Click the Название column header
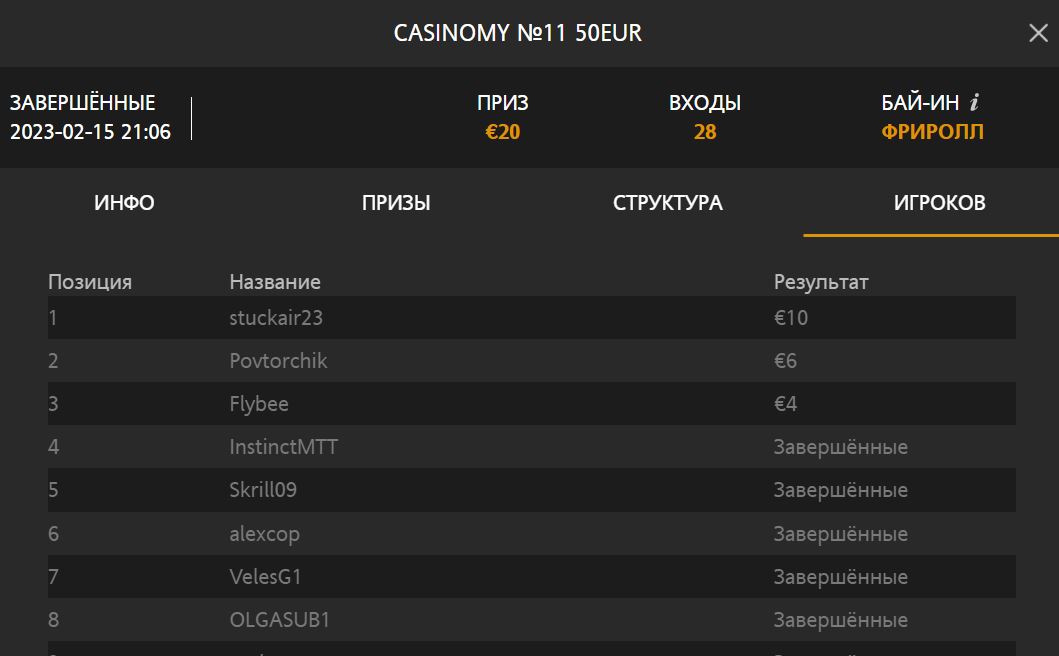 [x=275, y=282]
